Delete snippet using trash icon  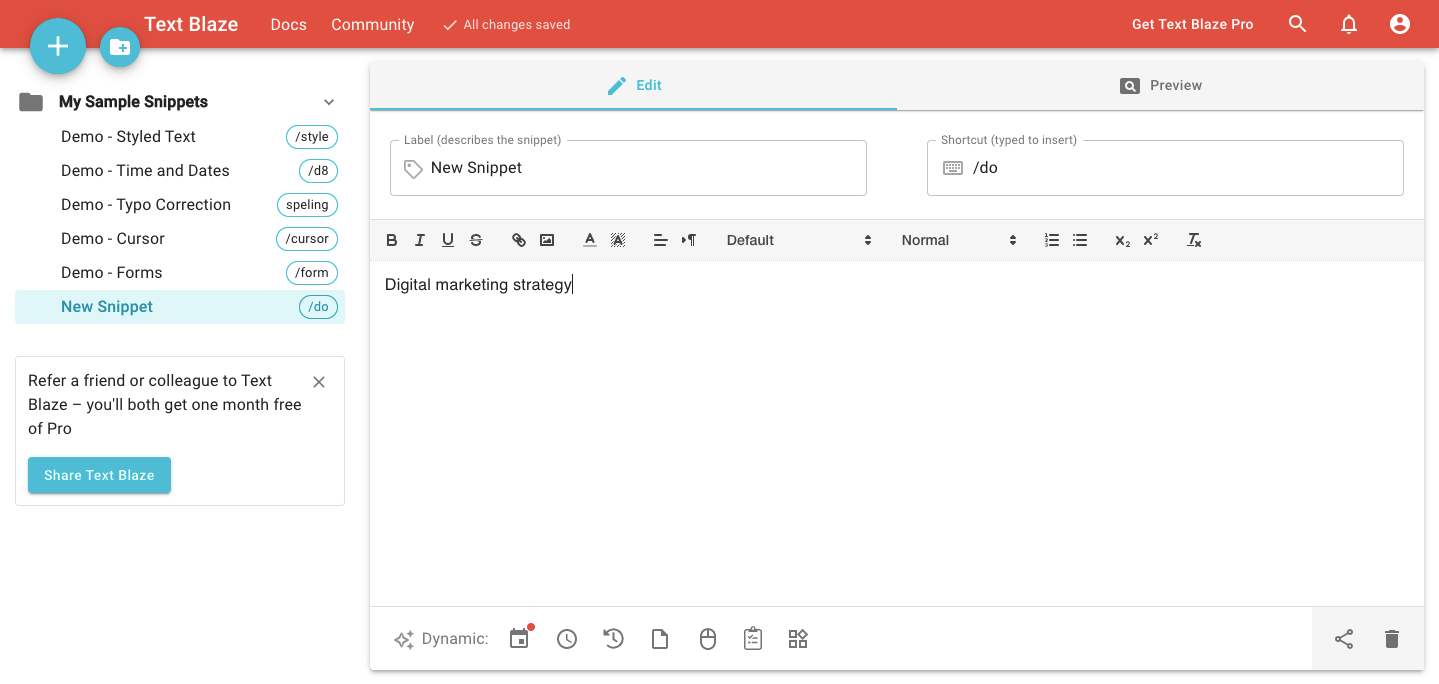(x=1392, y=639)
